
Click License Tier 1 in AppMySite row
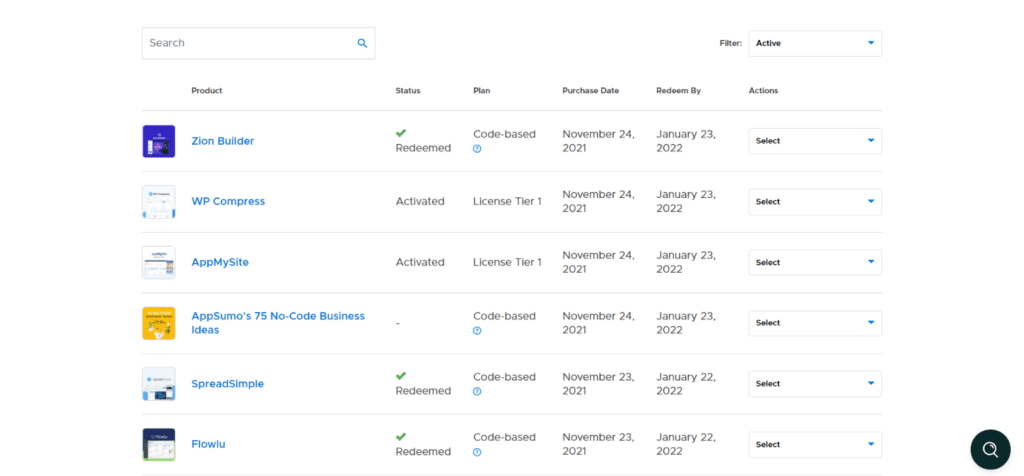click(507, 262)
